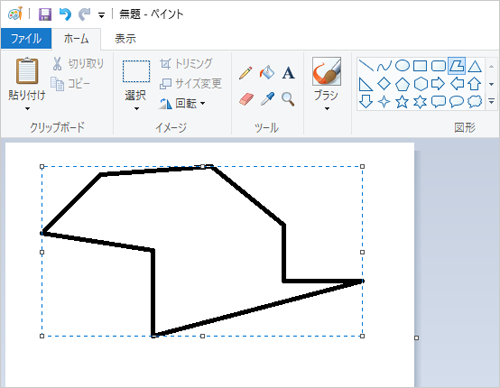Viewport: 500px width, 388px height.
Task: Select the Pentagon shape
Action: [402, 84]
